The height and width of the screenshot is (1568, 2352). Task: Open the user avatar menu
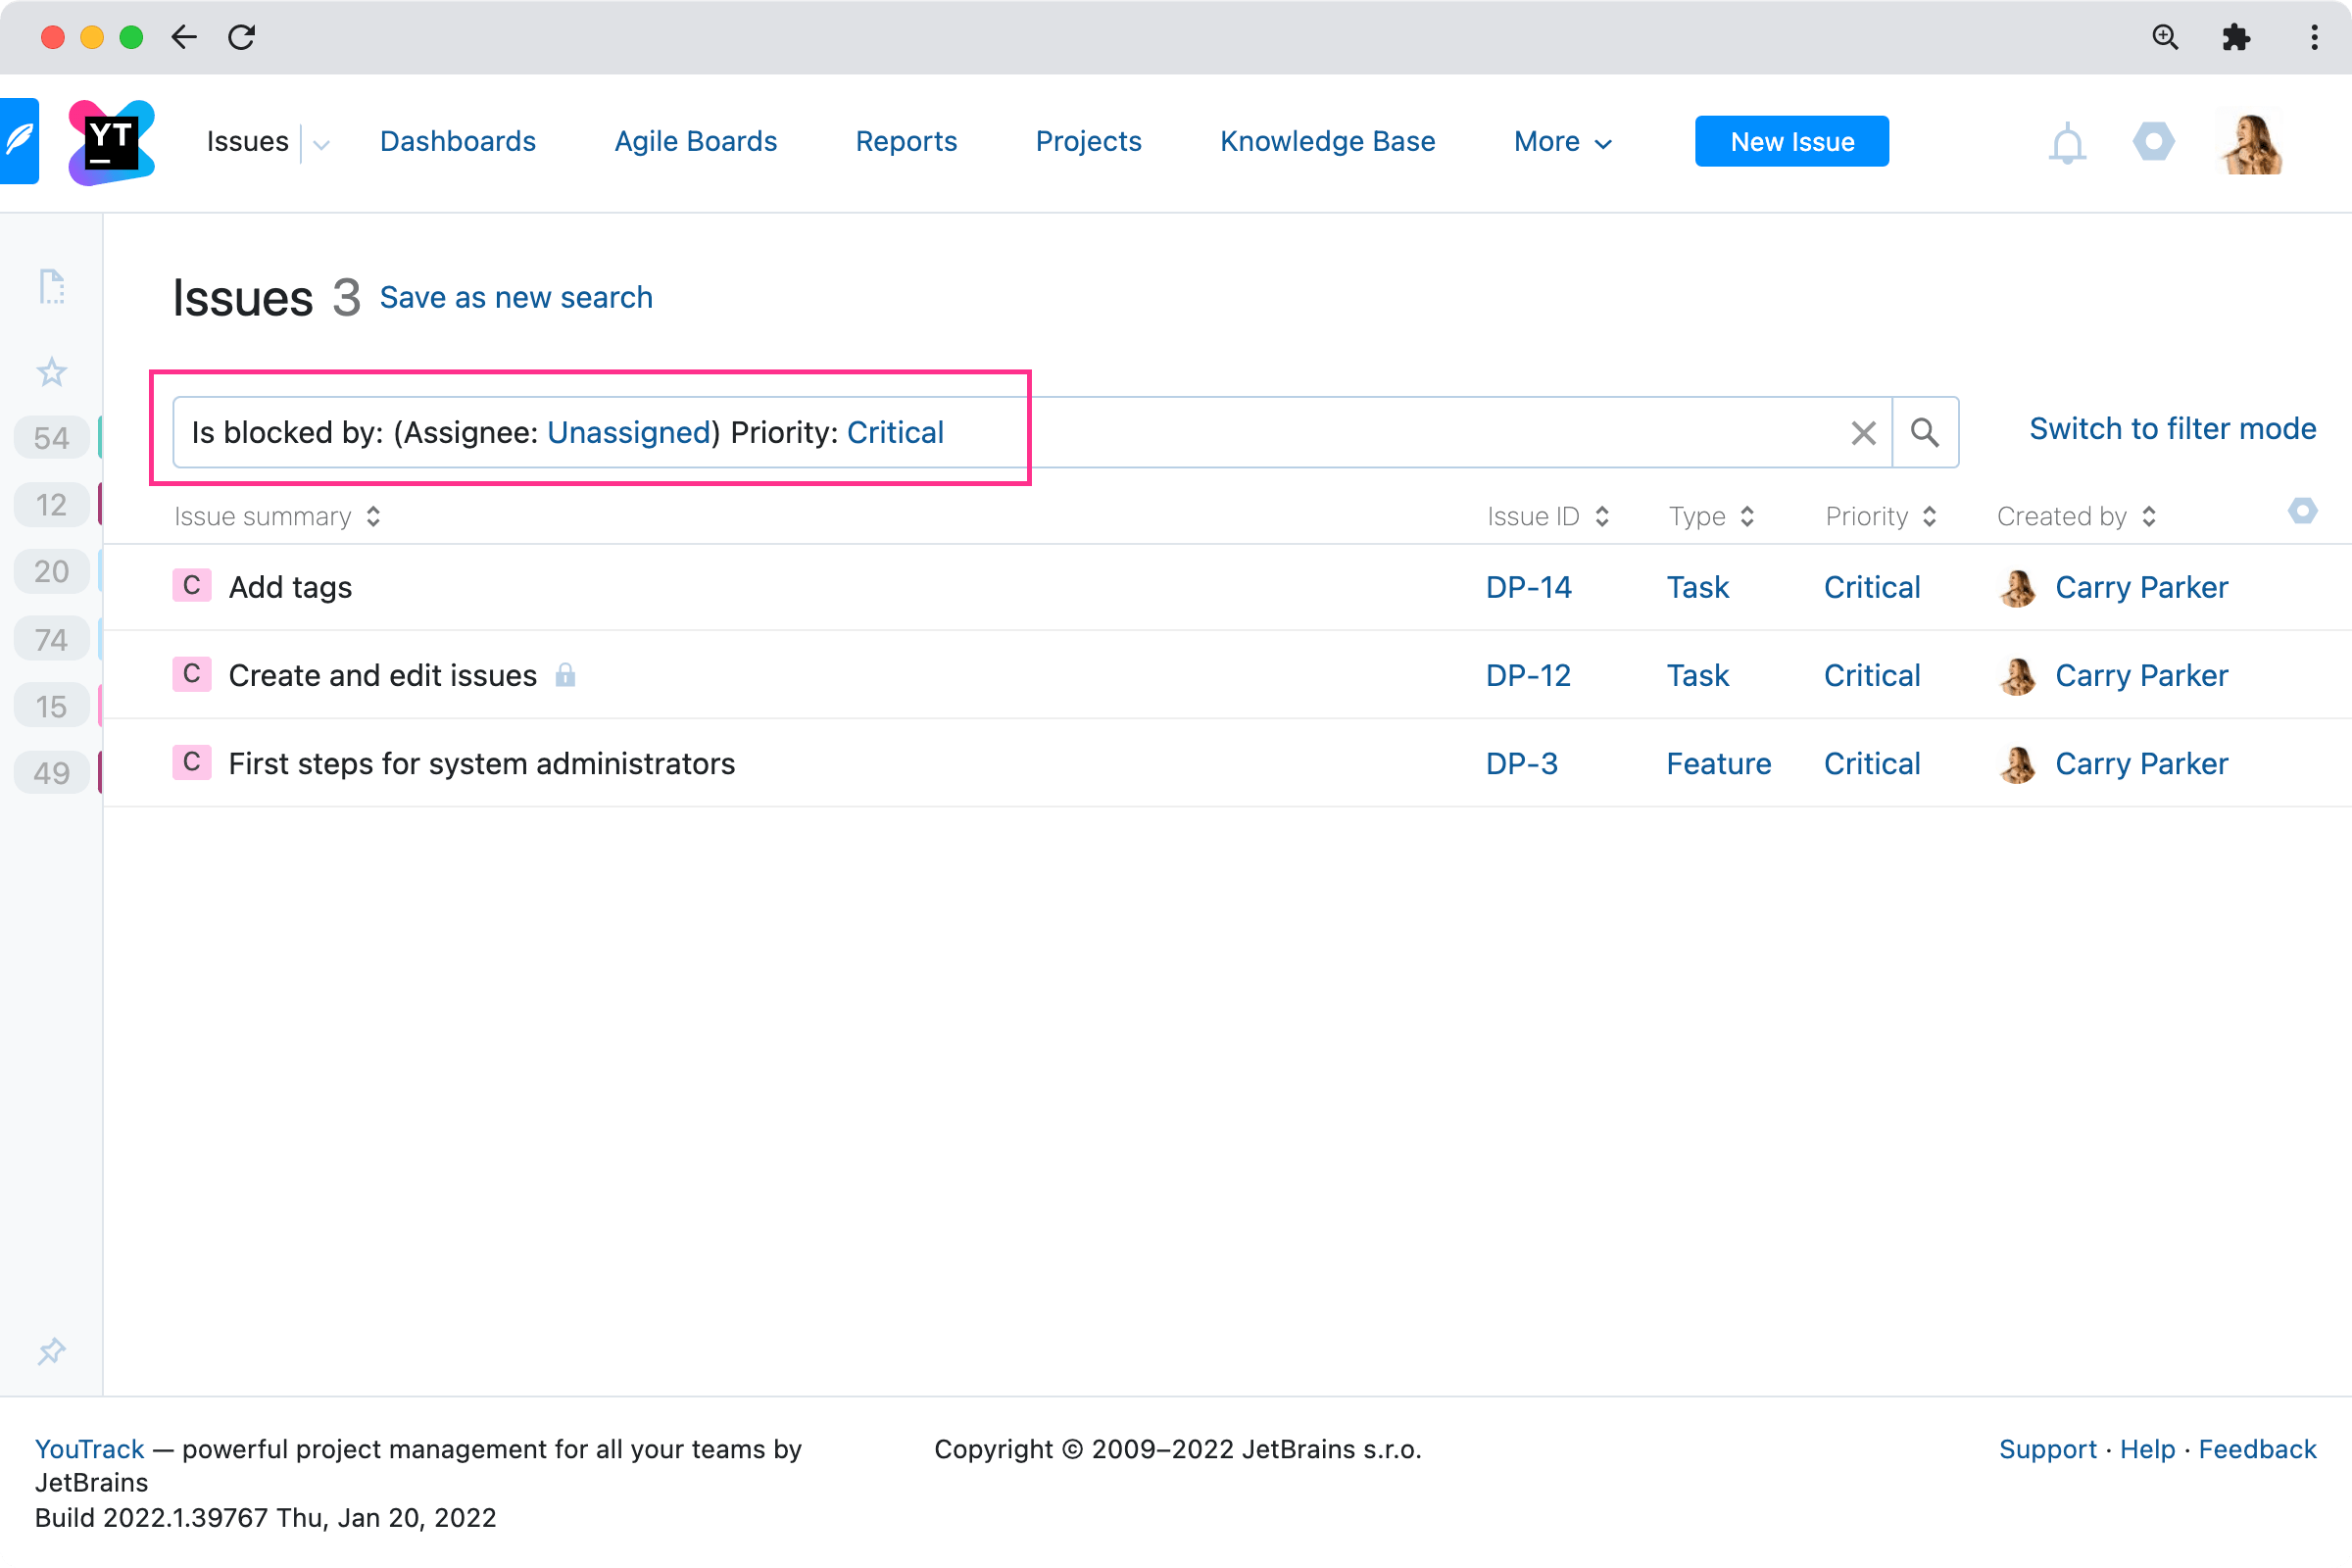pyautogui.click(x=2250, y=141)
